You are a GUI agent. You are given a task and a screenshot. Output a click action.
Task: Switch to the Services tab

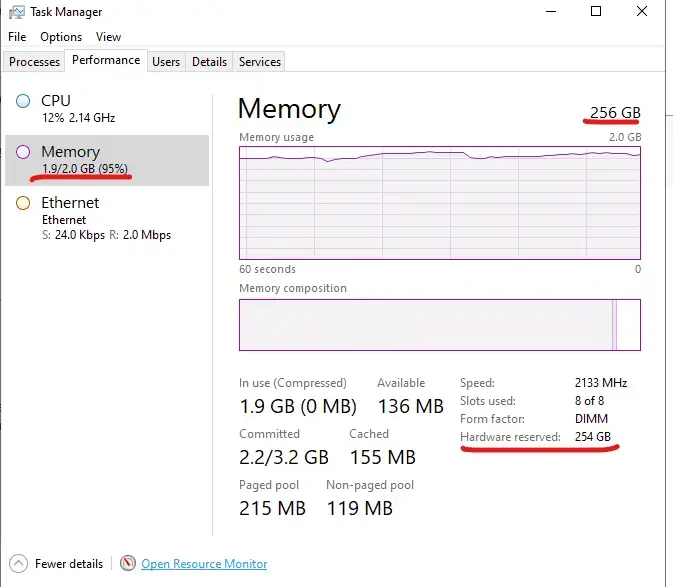pos(260,62)
